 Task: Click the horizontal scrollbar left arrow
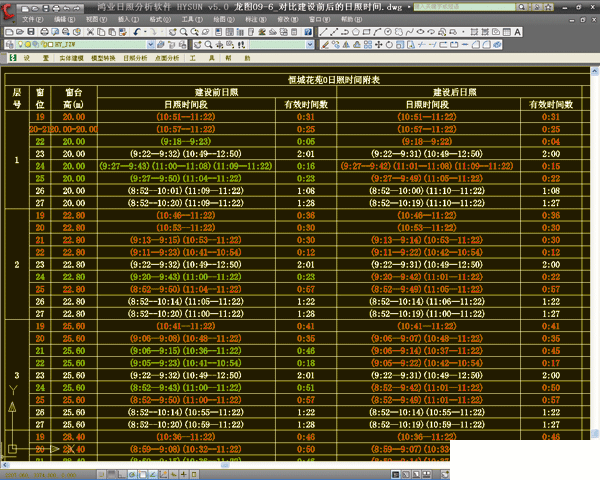click(5, 465)
